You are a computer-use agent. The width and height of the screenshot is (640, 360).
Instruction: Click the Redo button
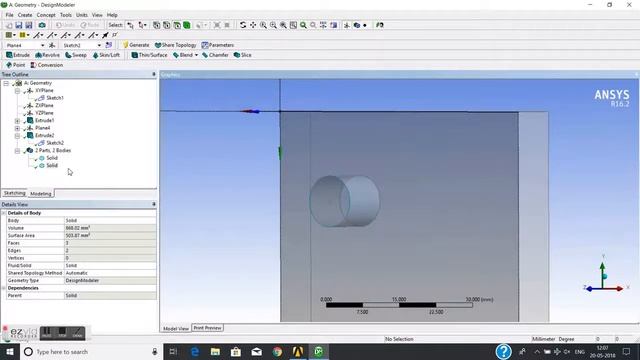pos(90,25)
